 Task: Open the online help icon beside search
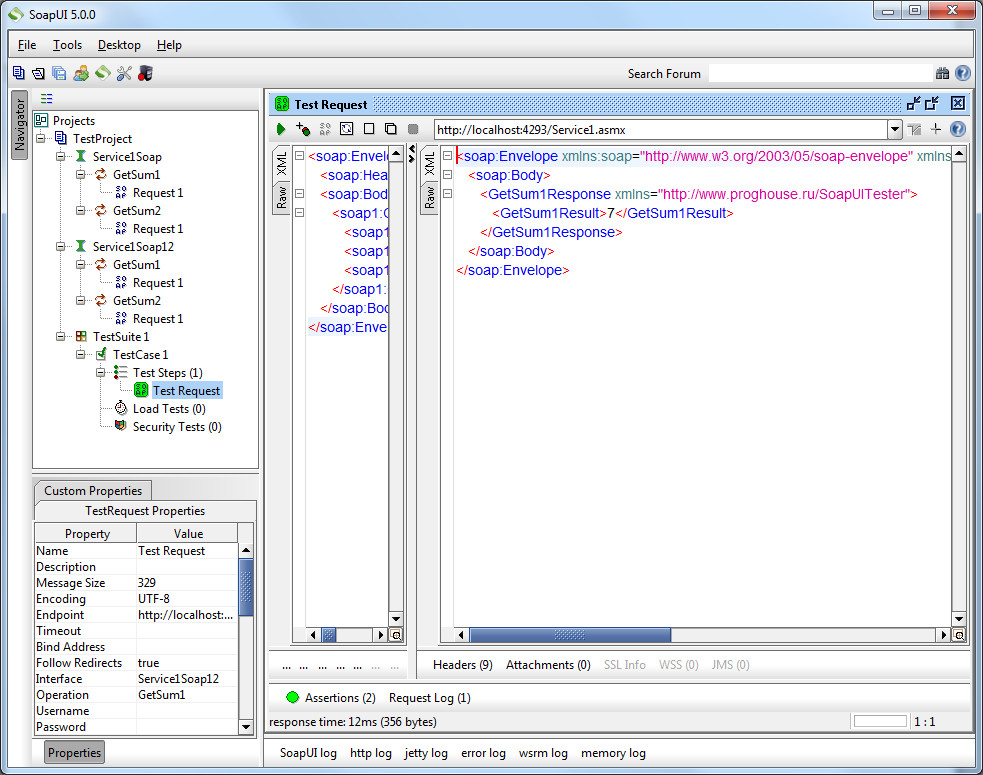963,73
